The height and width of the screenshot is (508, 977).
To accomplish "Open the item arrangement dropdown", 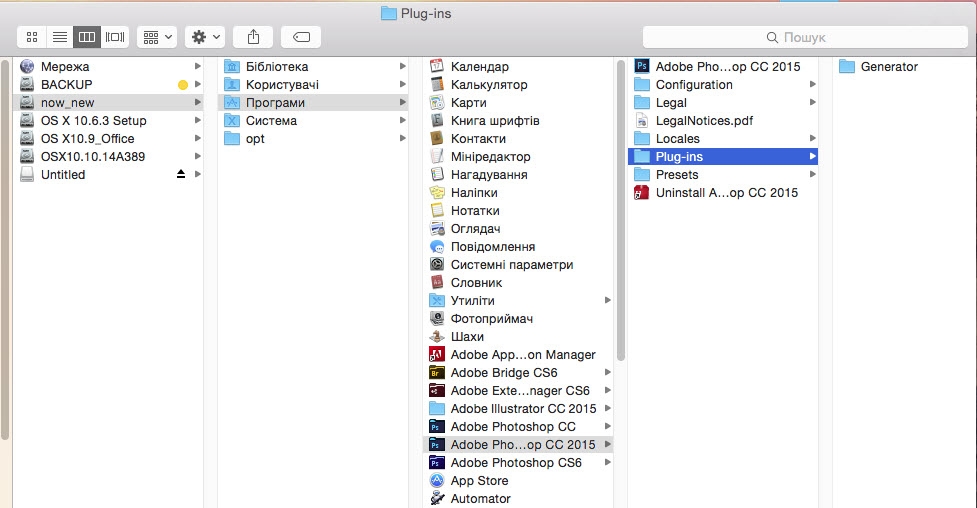I will coord(157,37).
